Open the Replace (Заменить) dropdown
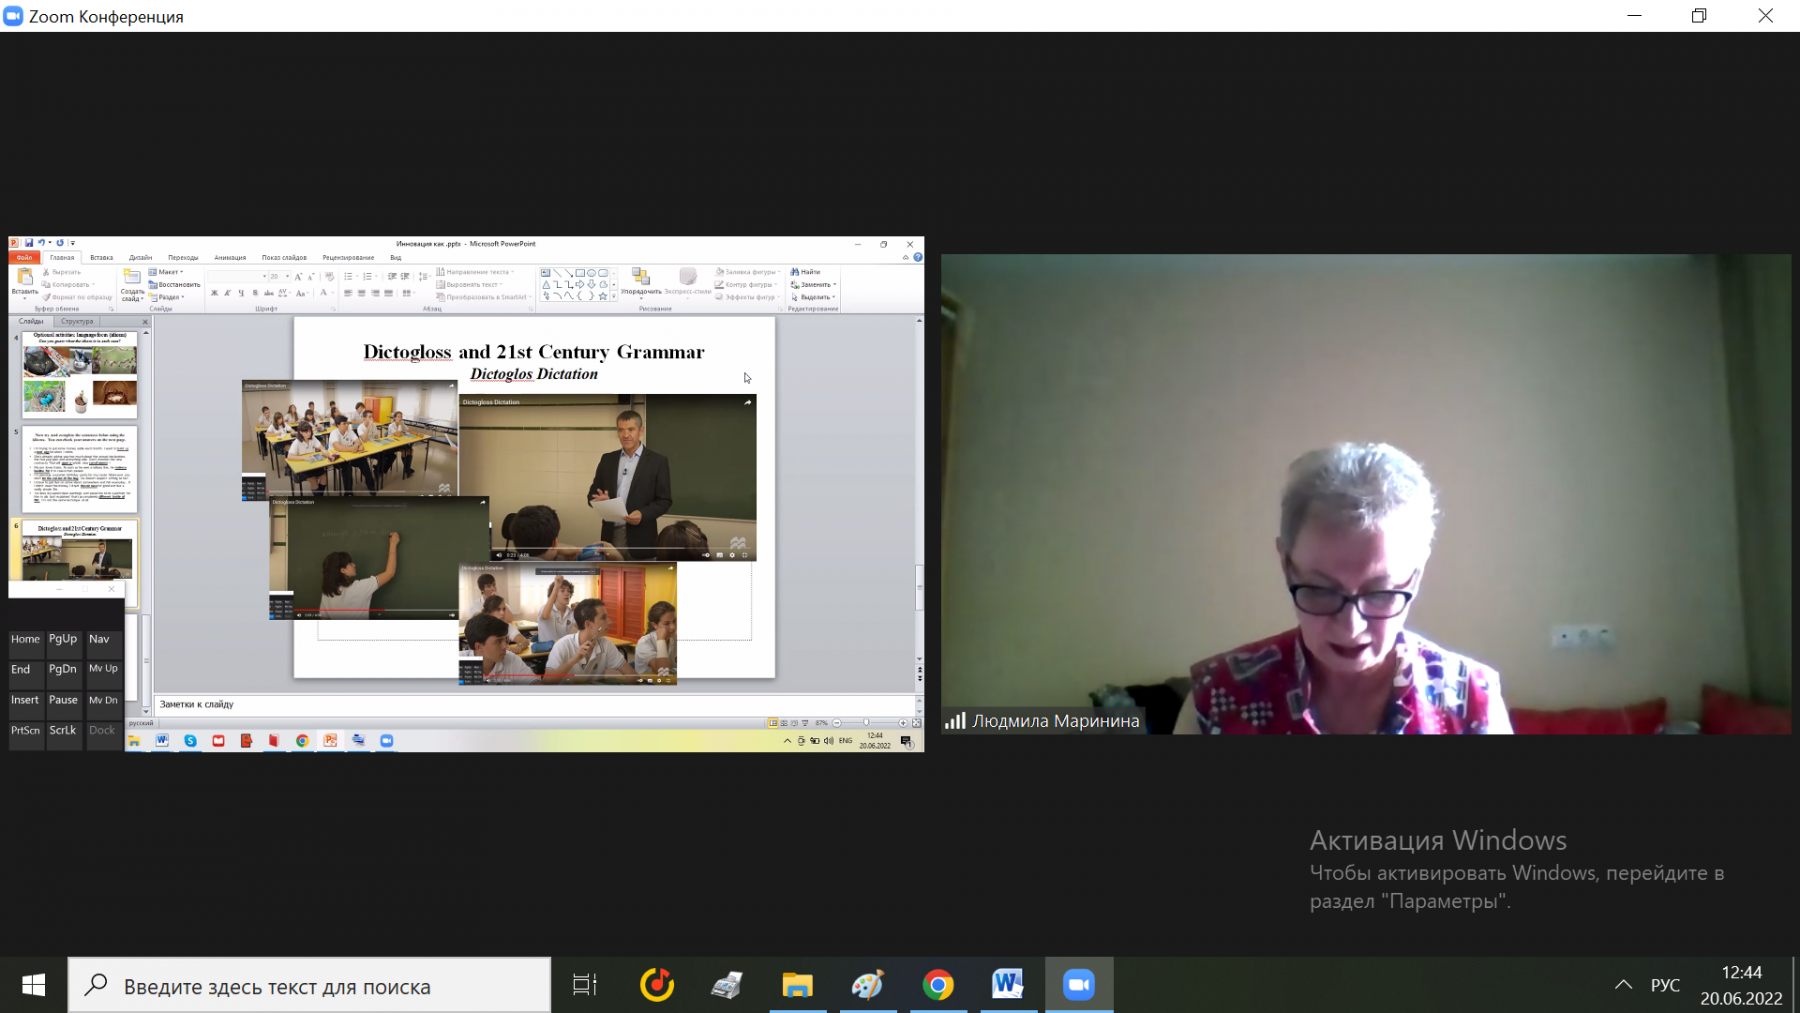This screenshot has width=1800, height=1013. pyautogui.click(x=813, y=285)
